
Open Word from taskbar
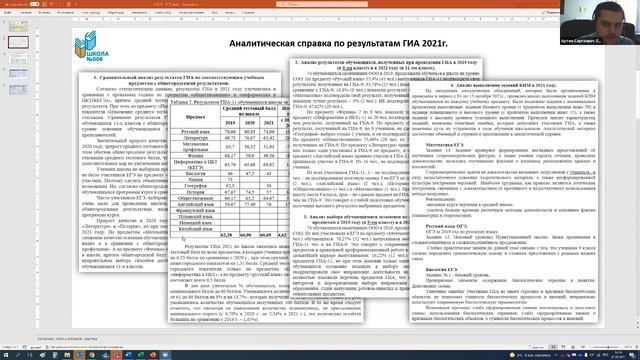click(x=128, y=355)
